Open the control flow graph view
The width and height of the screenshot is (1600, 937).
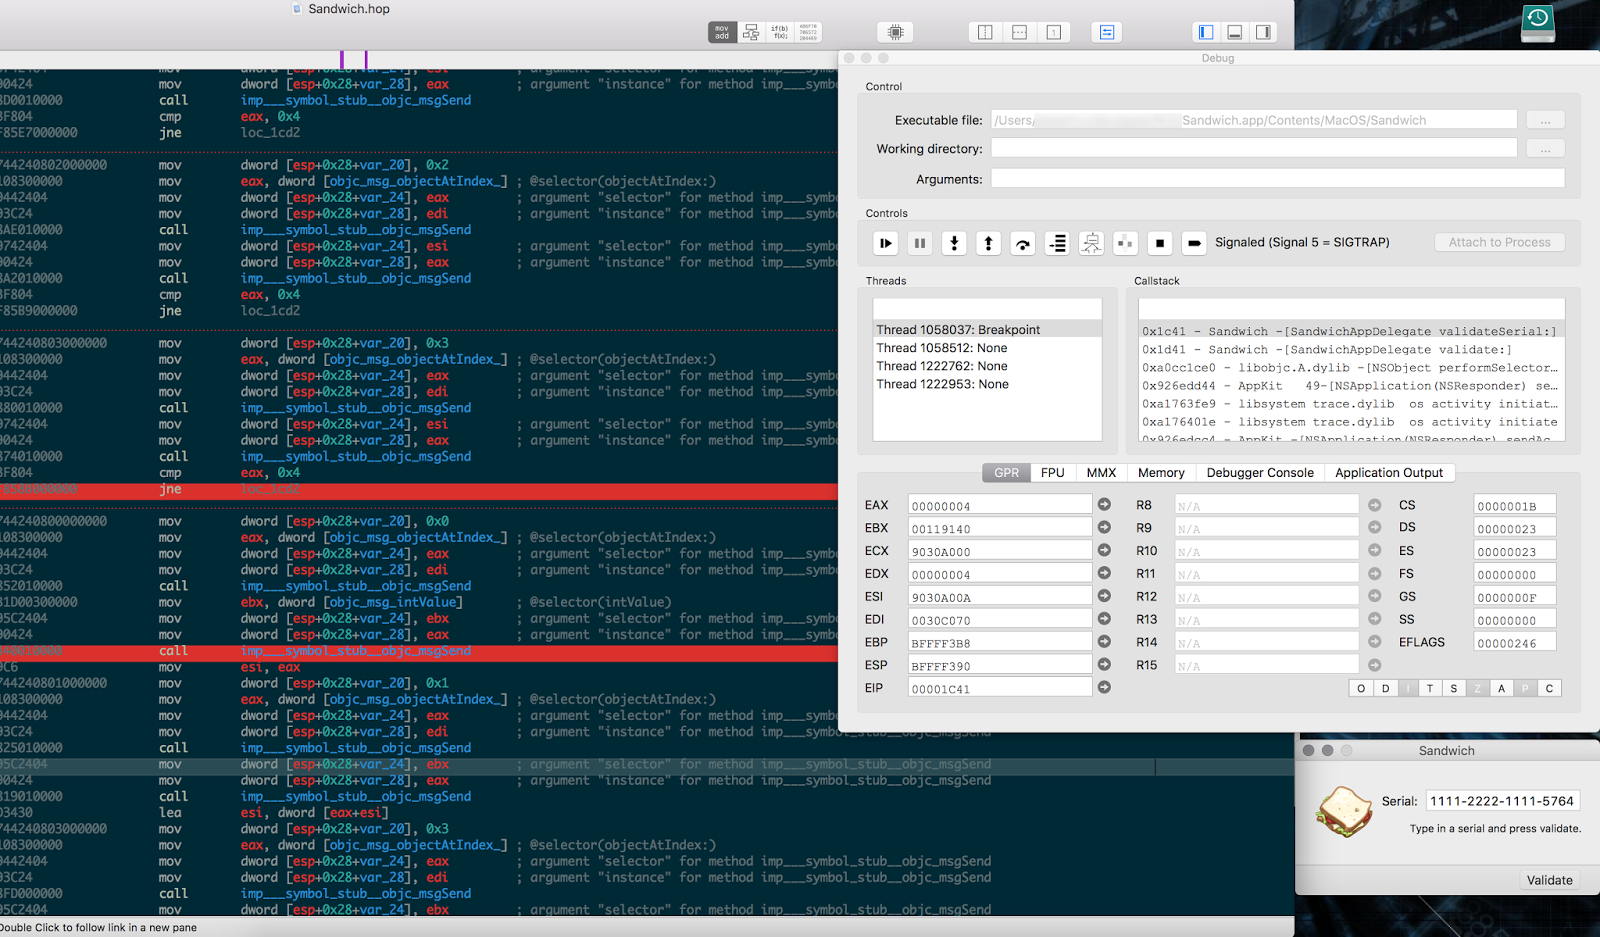(752, 31)
